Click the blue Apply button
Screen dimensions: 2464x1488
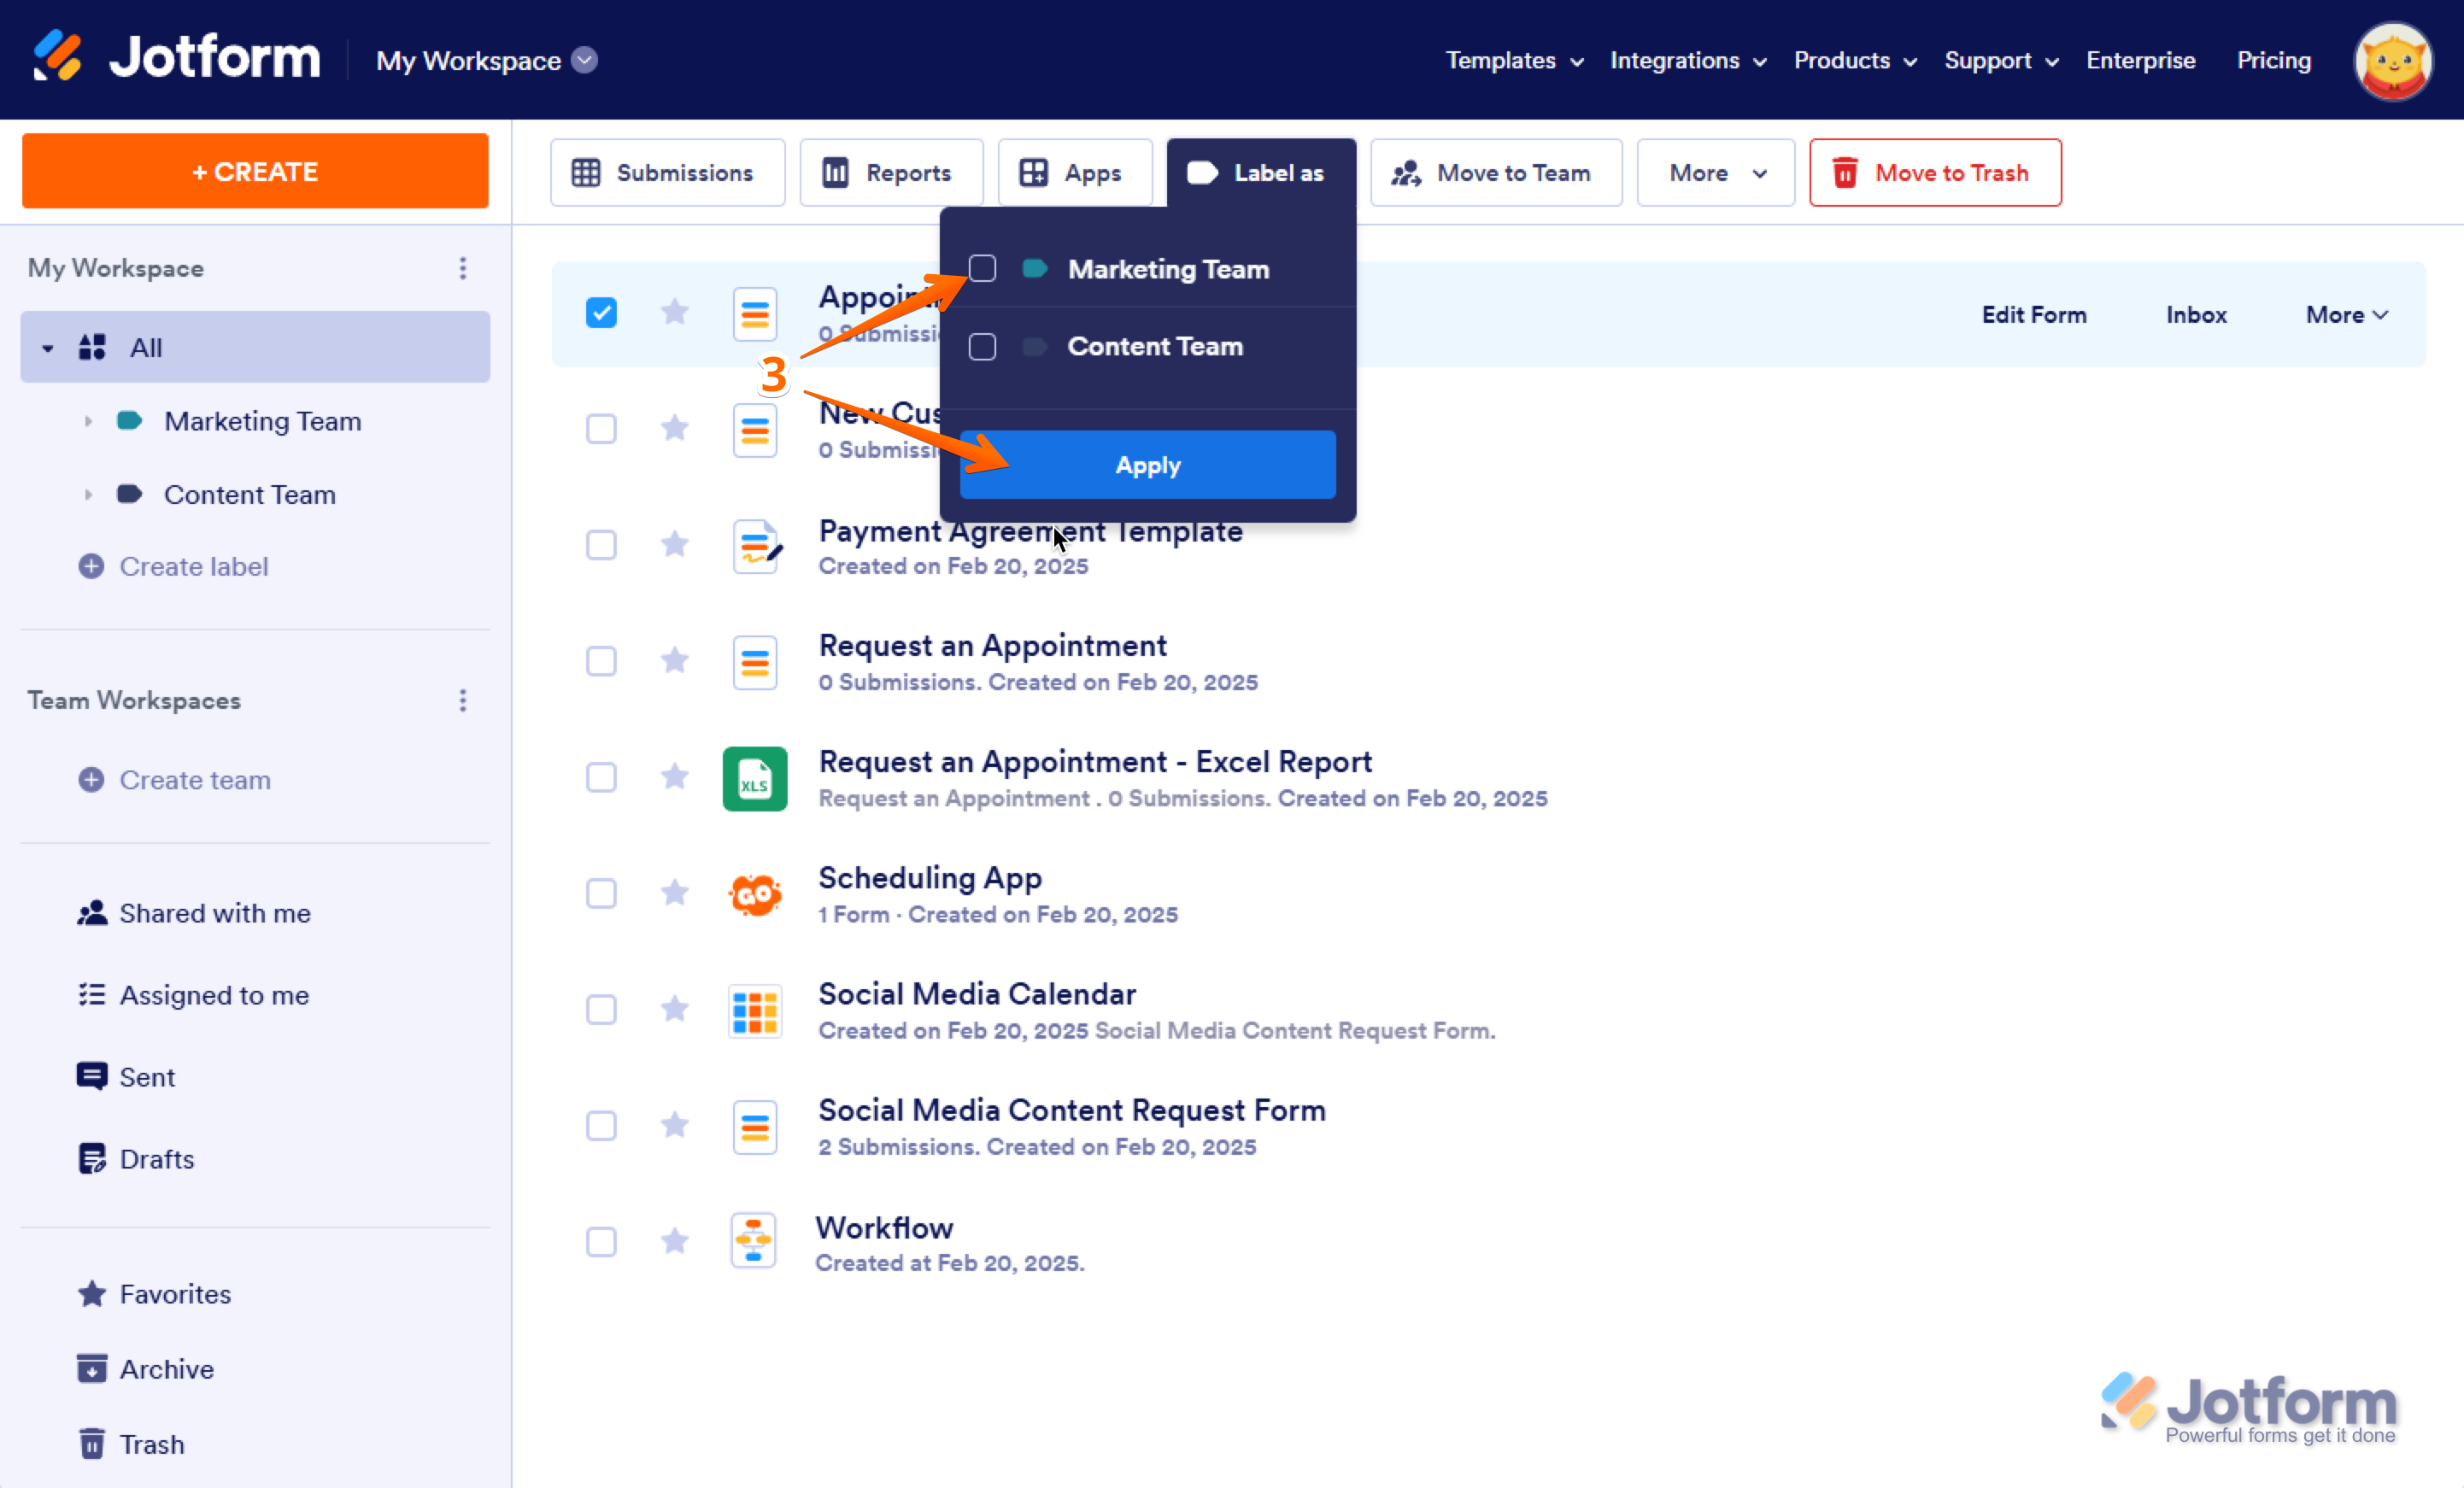point(1147,465)
